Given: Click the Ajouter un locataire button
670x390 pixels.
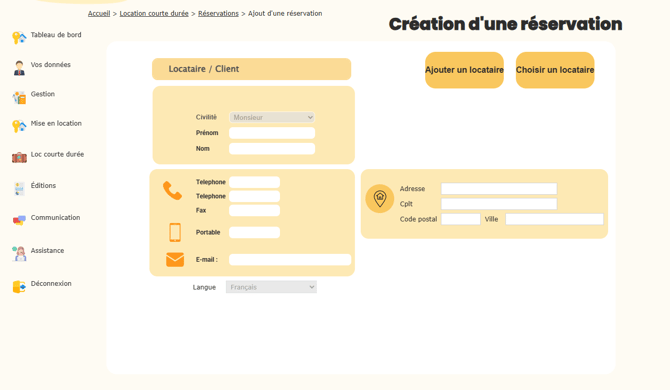Looking at the screenshot, I should 464,70.
